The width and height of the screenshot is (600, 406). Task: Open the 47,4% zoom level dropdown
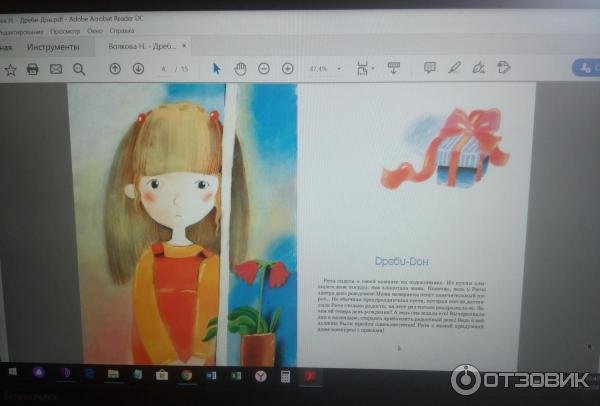(x=338, y=69)
